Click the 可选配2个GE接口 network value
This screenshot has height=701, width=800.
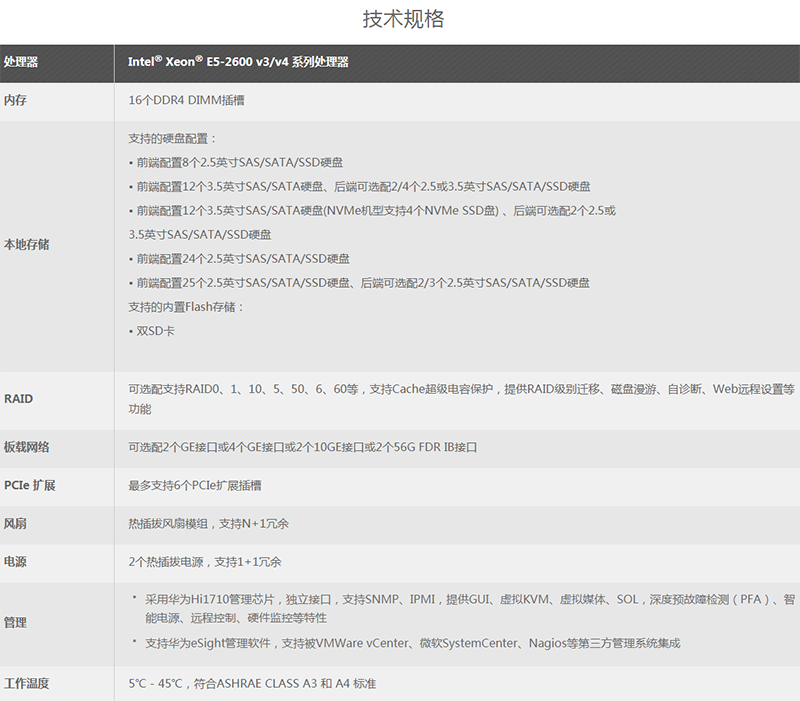click(x=303, y=447)
